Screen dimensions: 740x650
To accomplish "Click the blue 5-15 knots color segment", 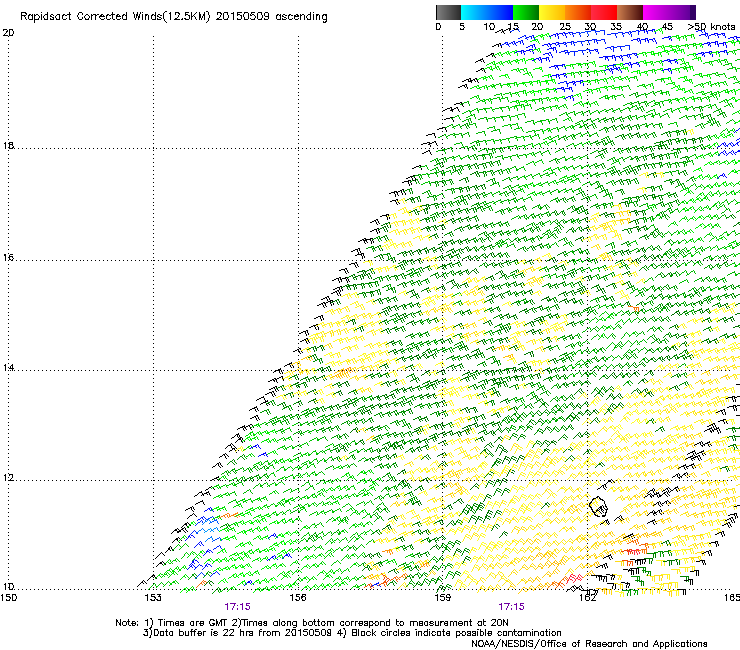I will coord(487,12).
